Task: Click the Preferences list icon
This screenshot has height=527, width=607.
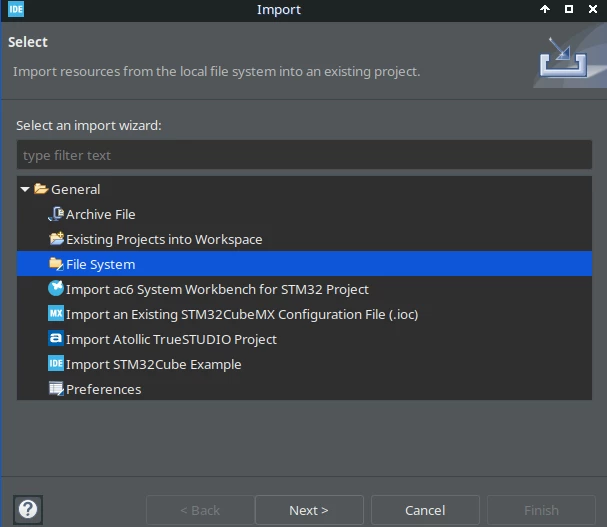Action: (x=57, y=389)
